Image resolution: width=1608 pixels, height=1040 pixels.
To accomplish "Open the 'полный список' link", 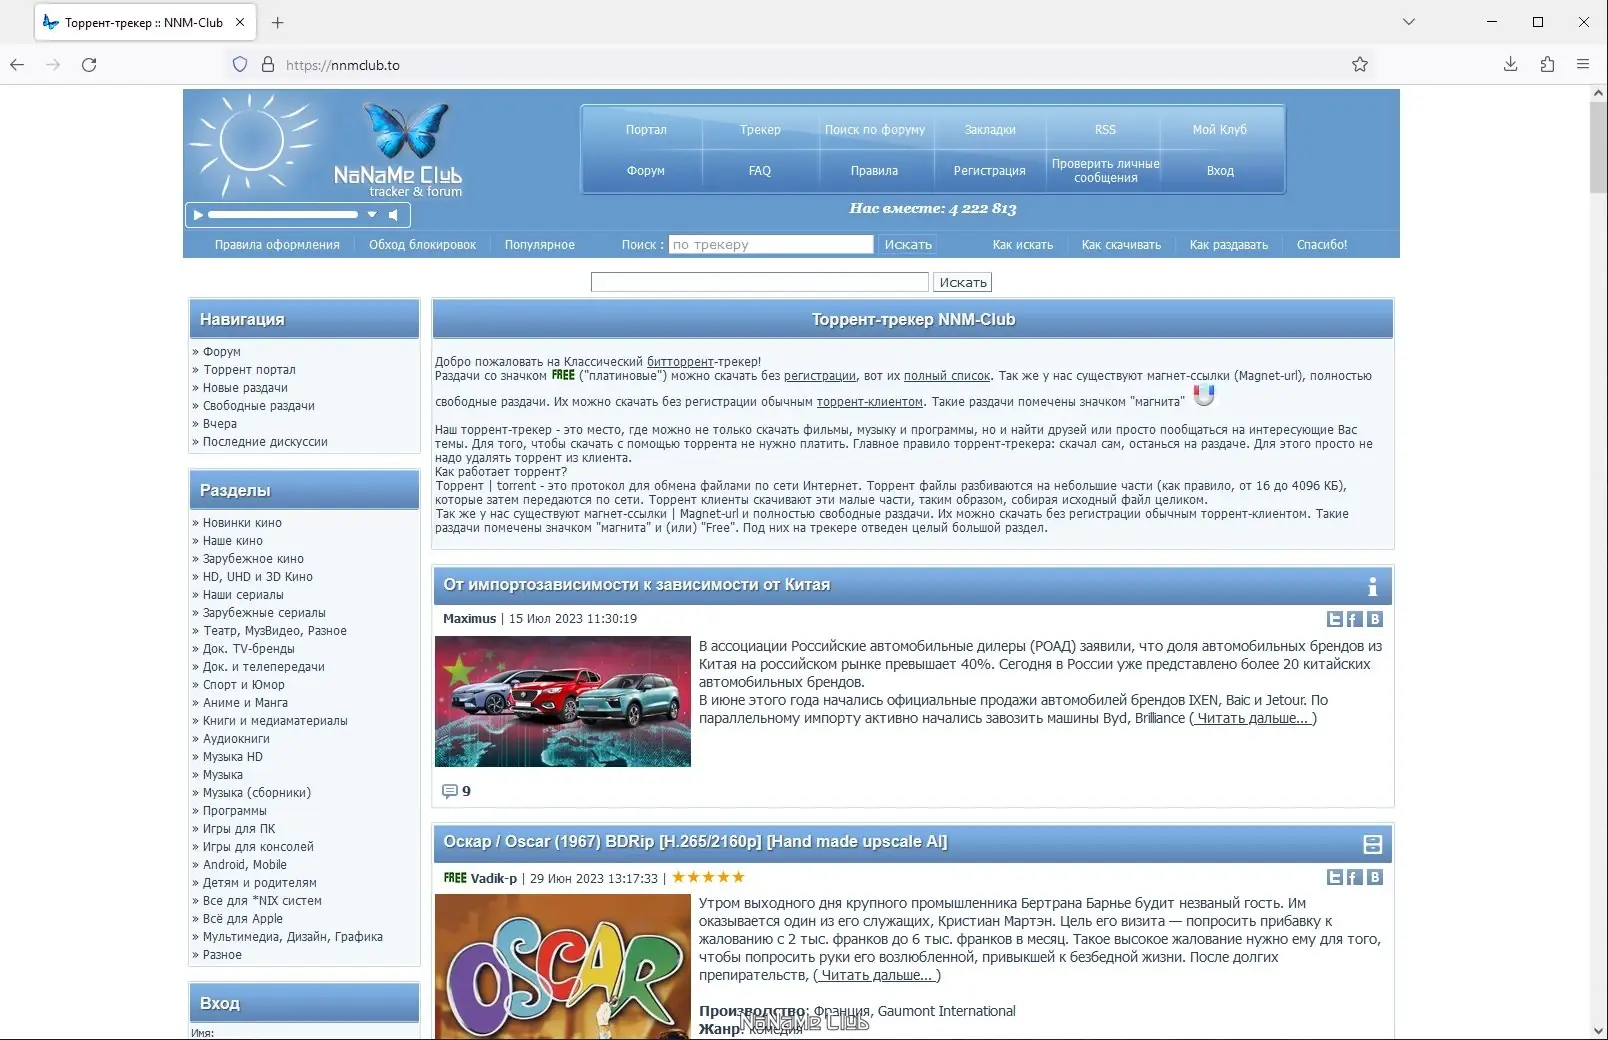I will pos(946,376).
